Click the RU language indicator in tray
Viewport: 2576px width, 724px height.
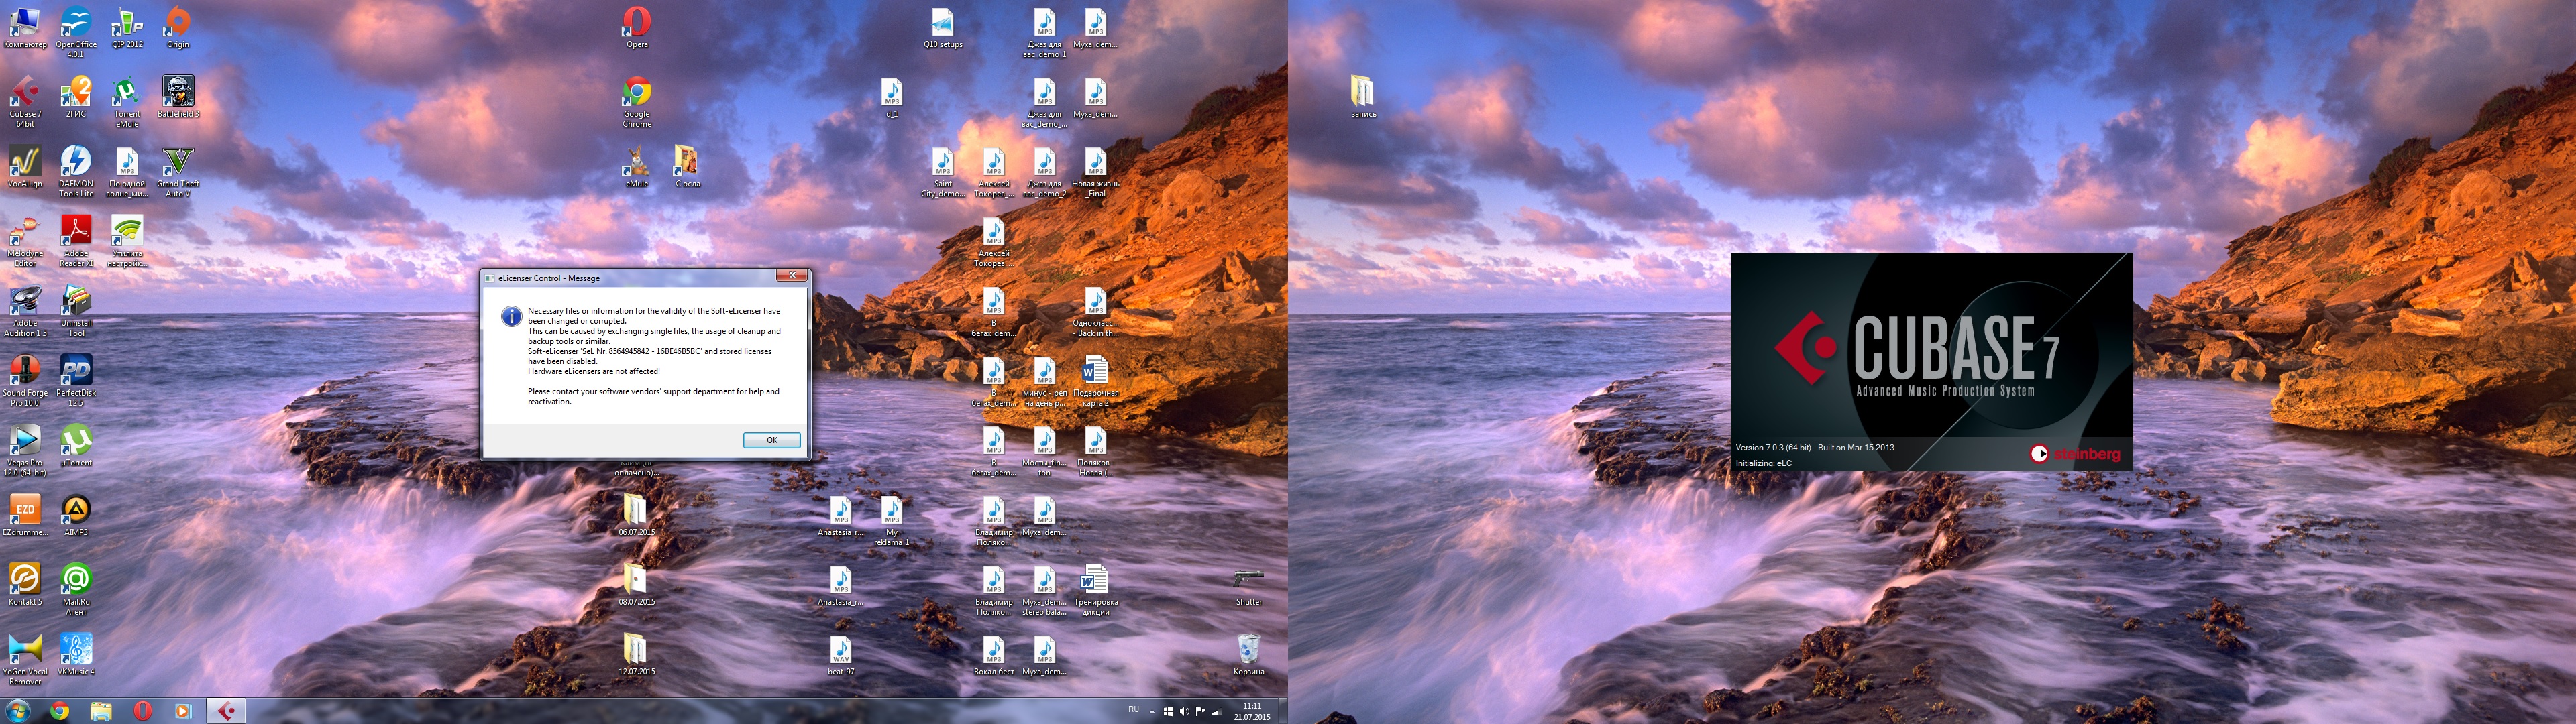(1133, 710)
